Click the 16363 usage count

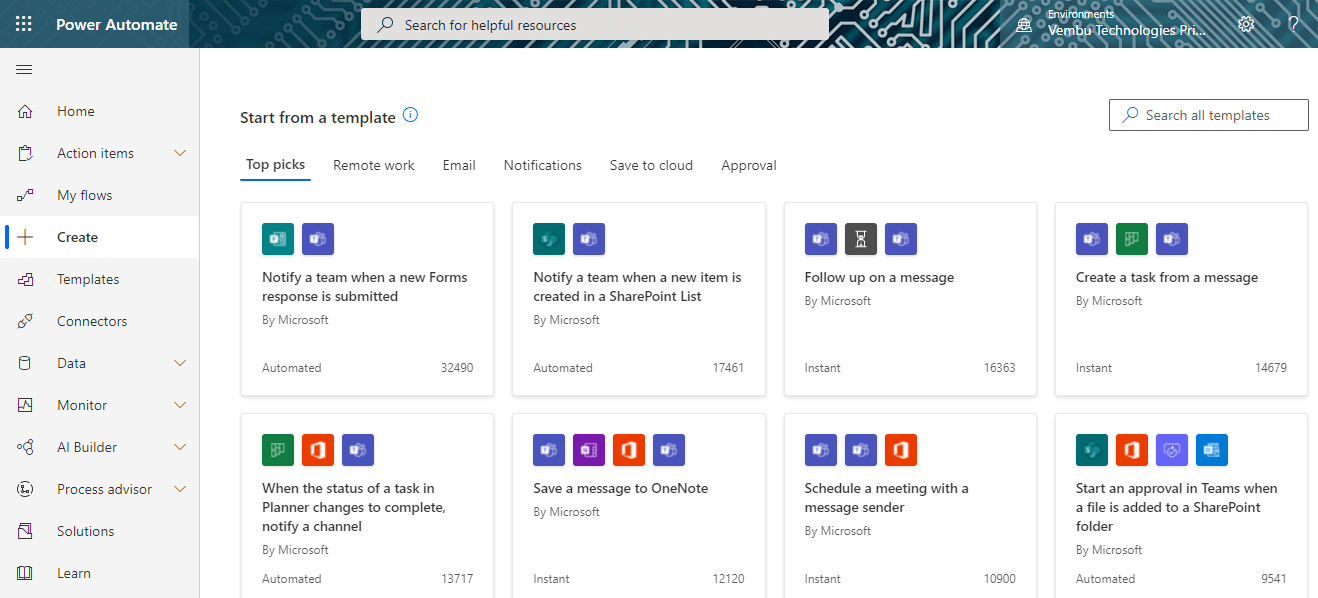coord(999,368)
